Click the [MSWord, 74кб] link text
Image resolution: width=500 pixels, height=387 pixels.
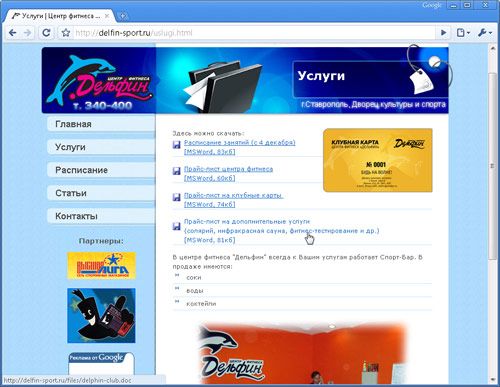point(210,205)
